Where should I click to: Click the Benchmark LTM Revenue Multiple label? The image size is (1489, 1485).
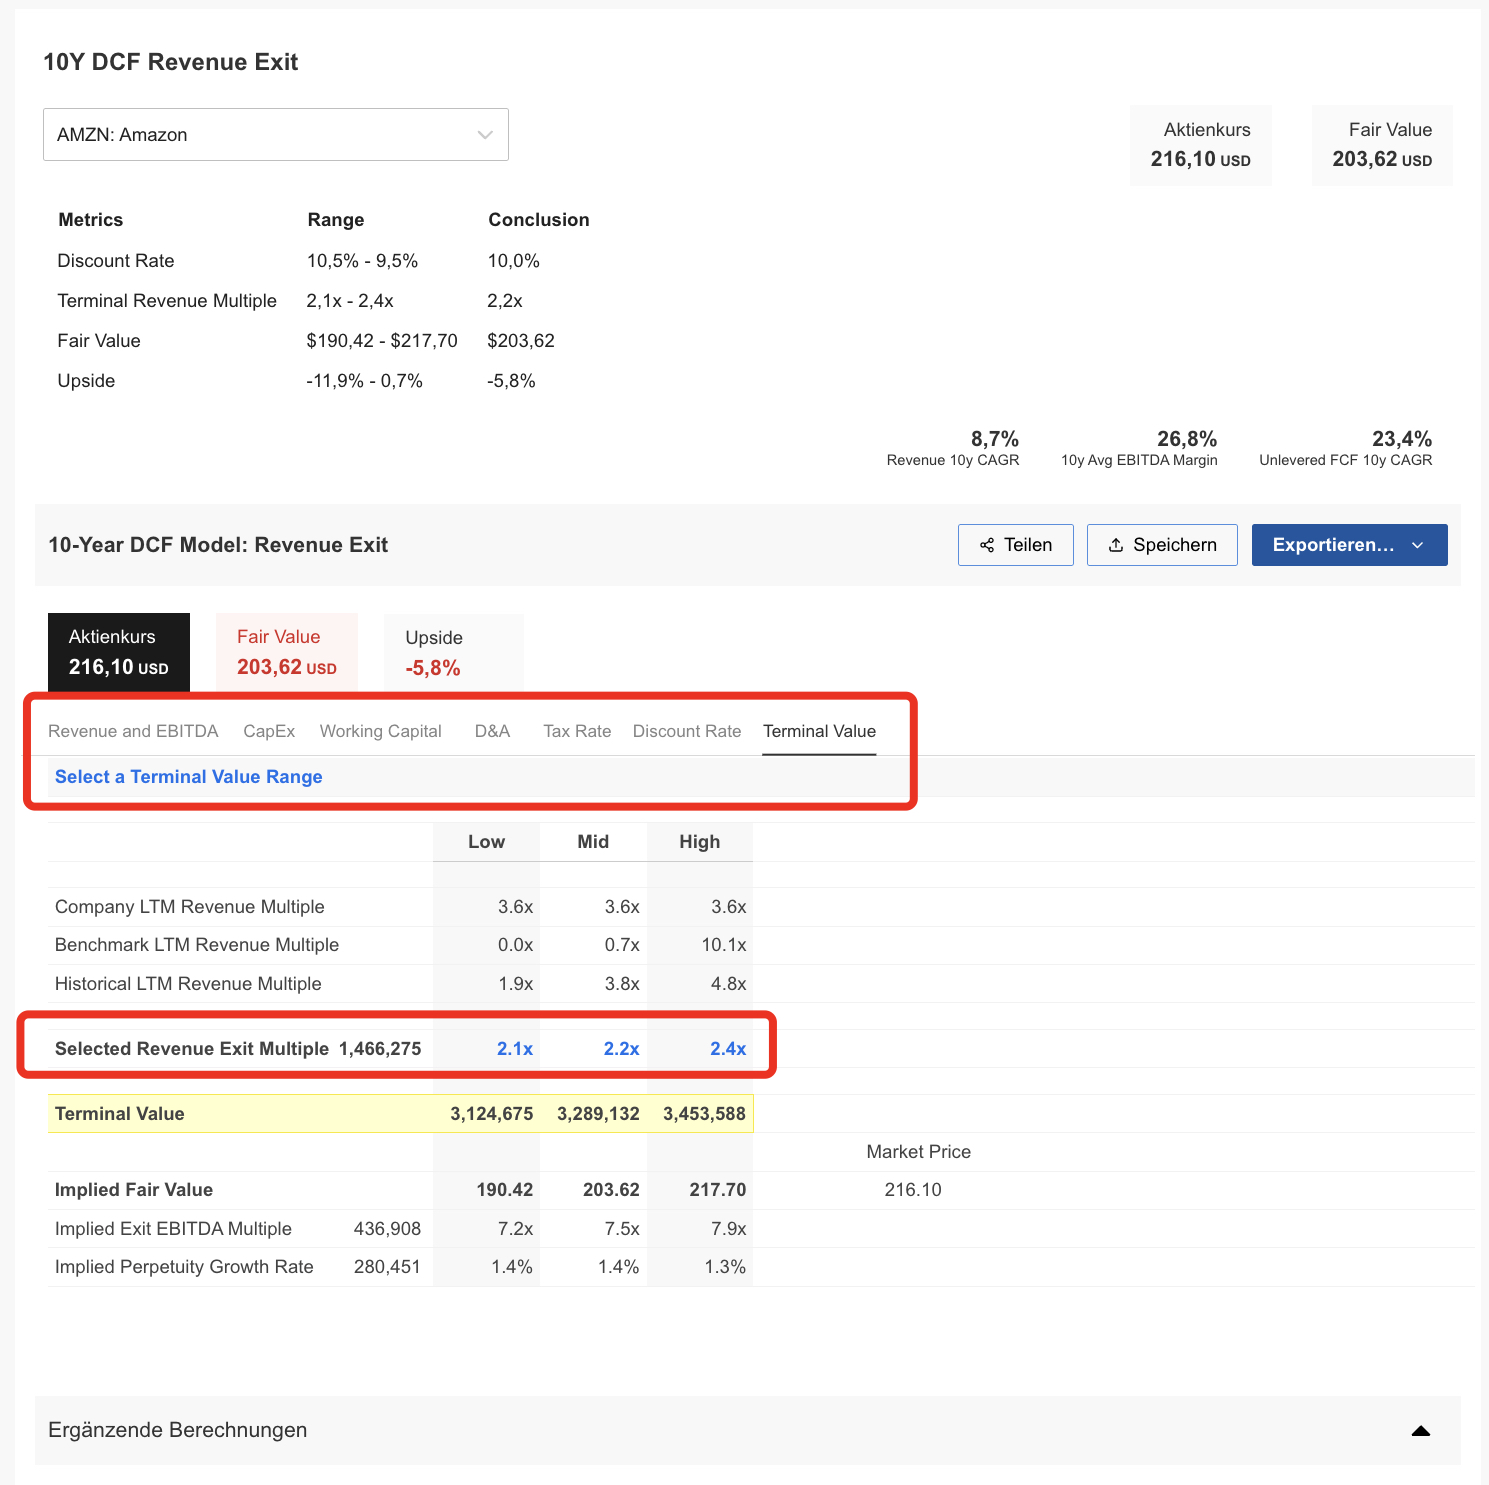pos(197,945)
